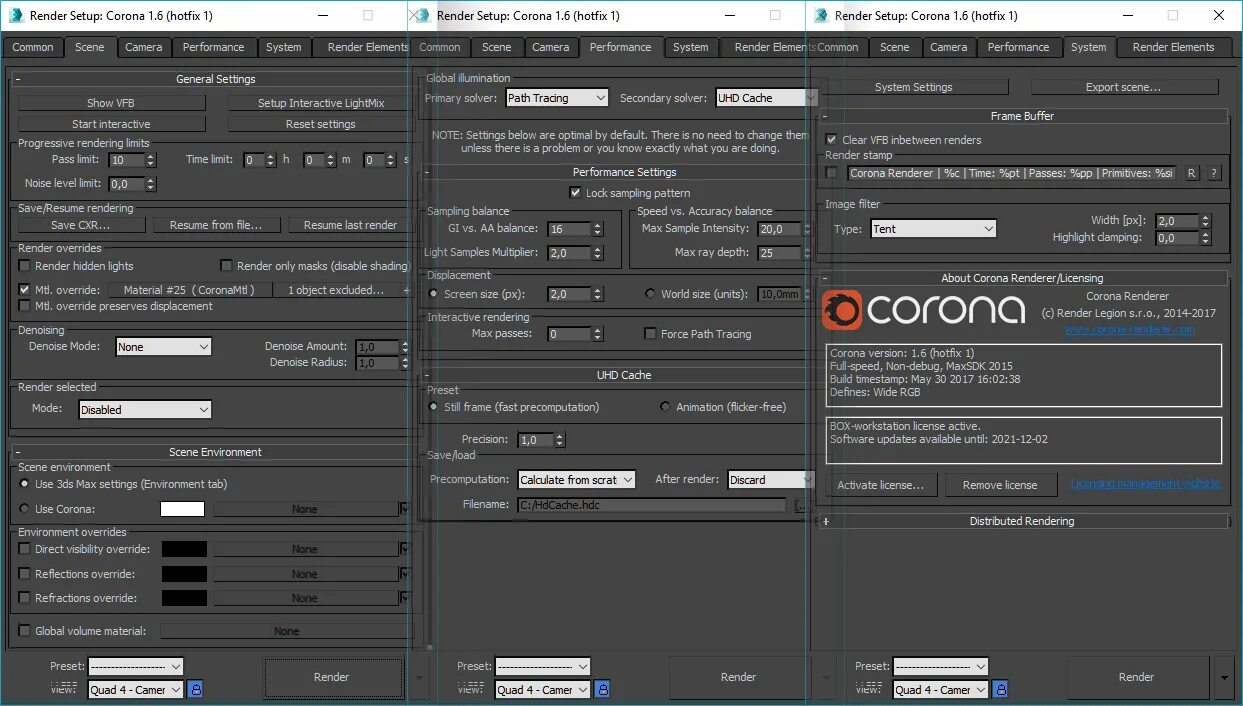The height and width of the screenshot is (706, 1243).
Task: Click Resume last render button
Action: click(x=350, y=225)
